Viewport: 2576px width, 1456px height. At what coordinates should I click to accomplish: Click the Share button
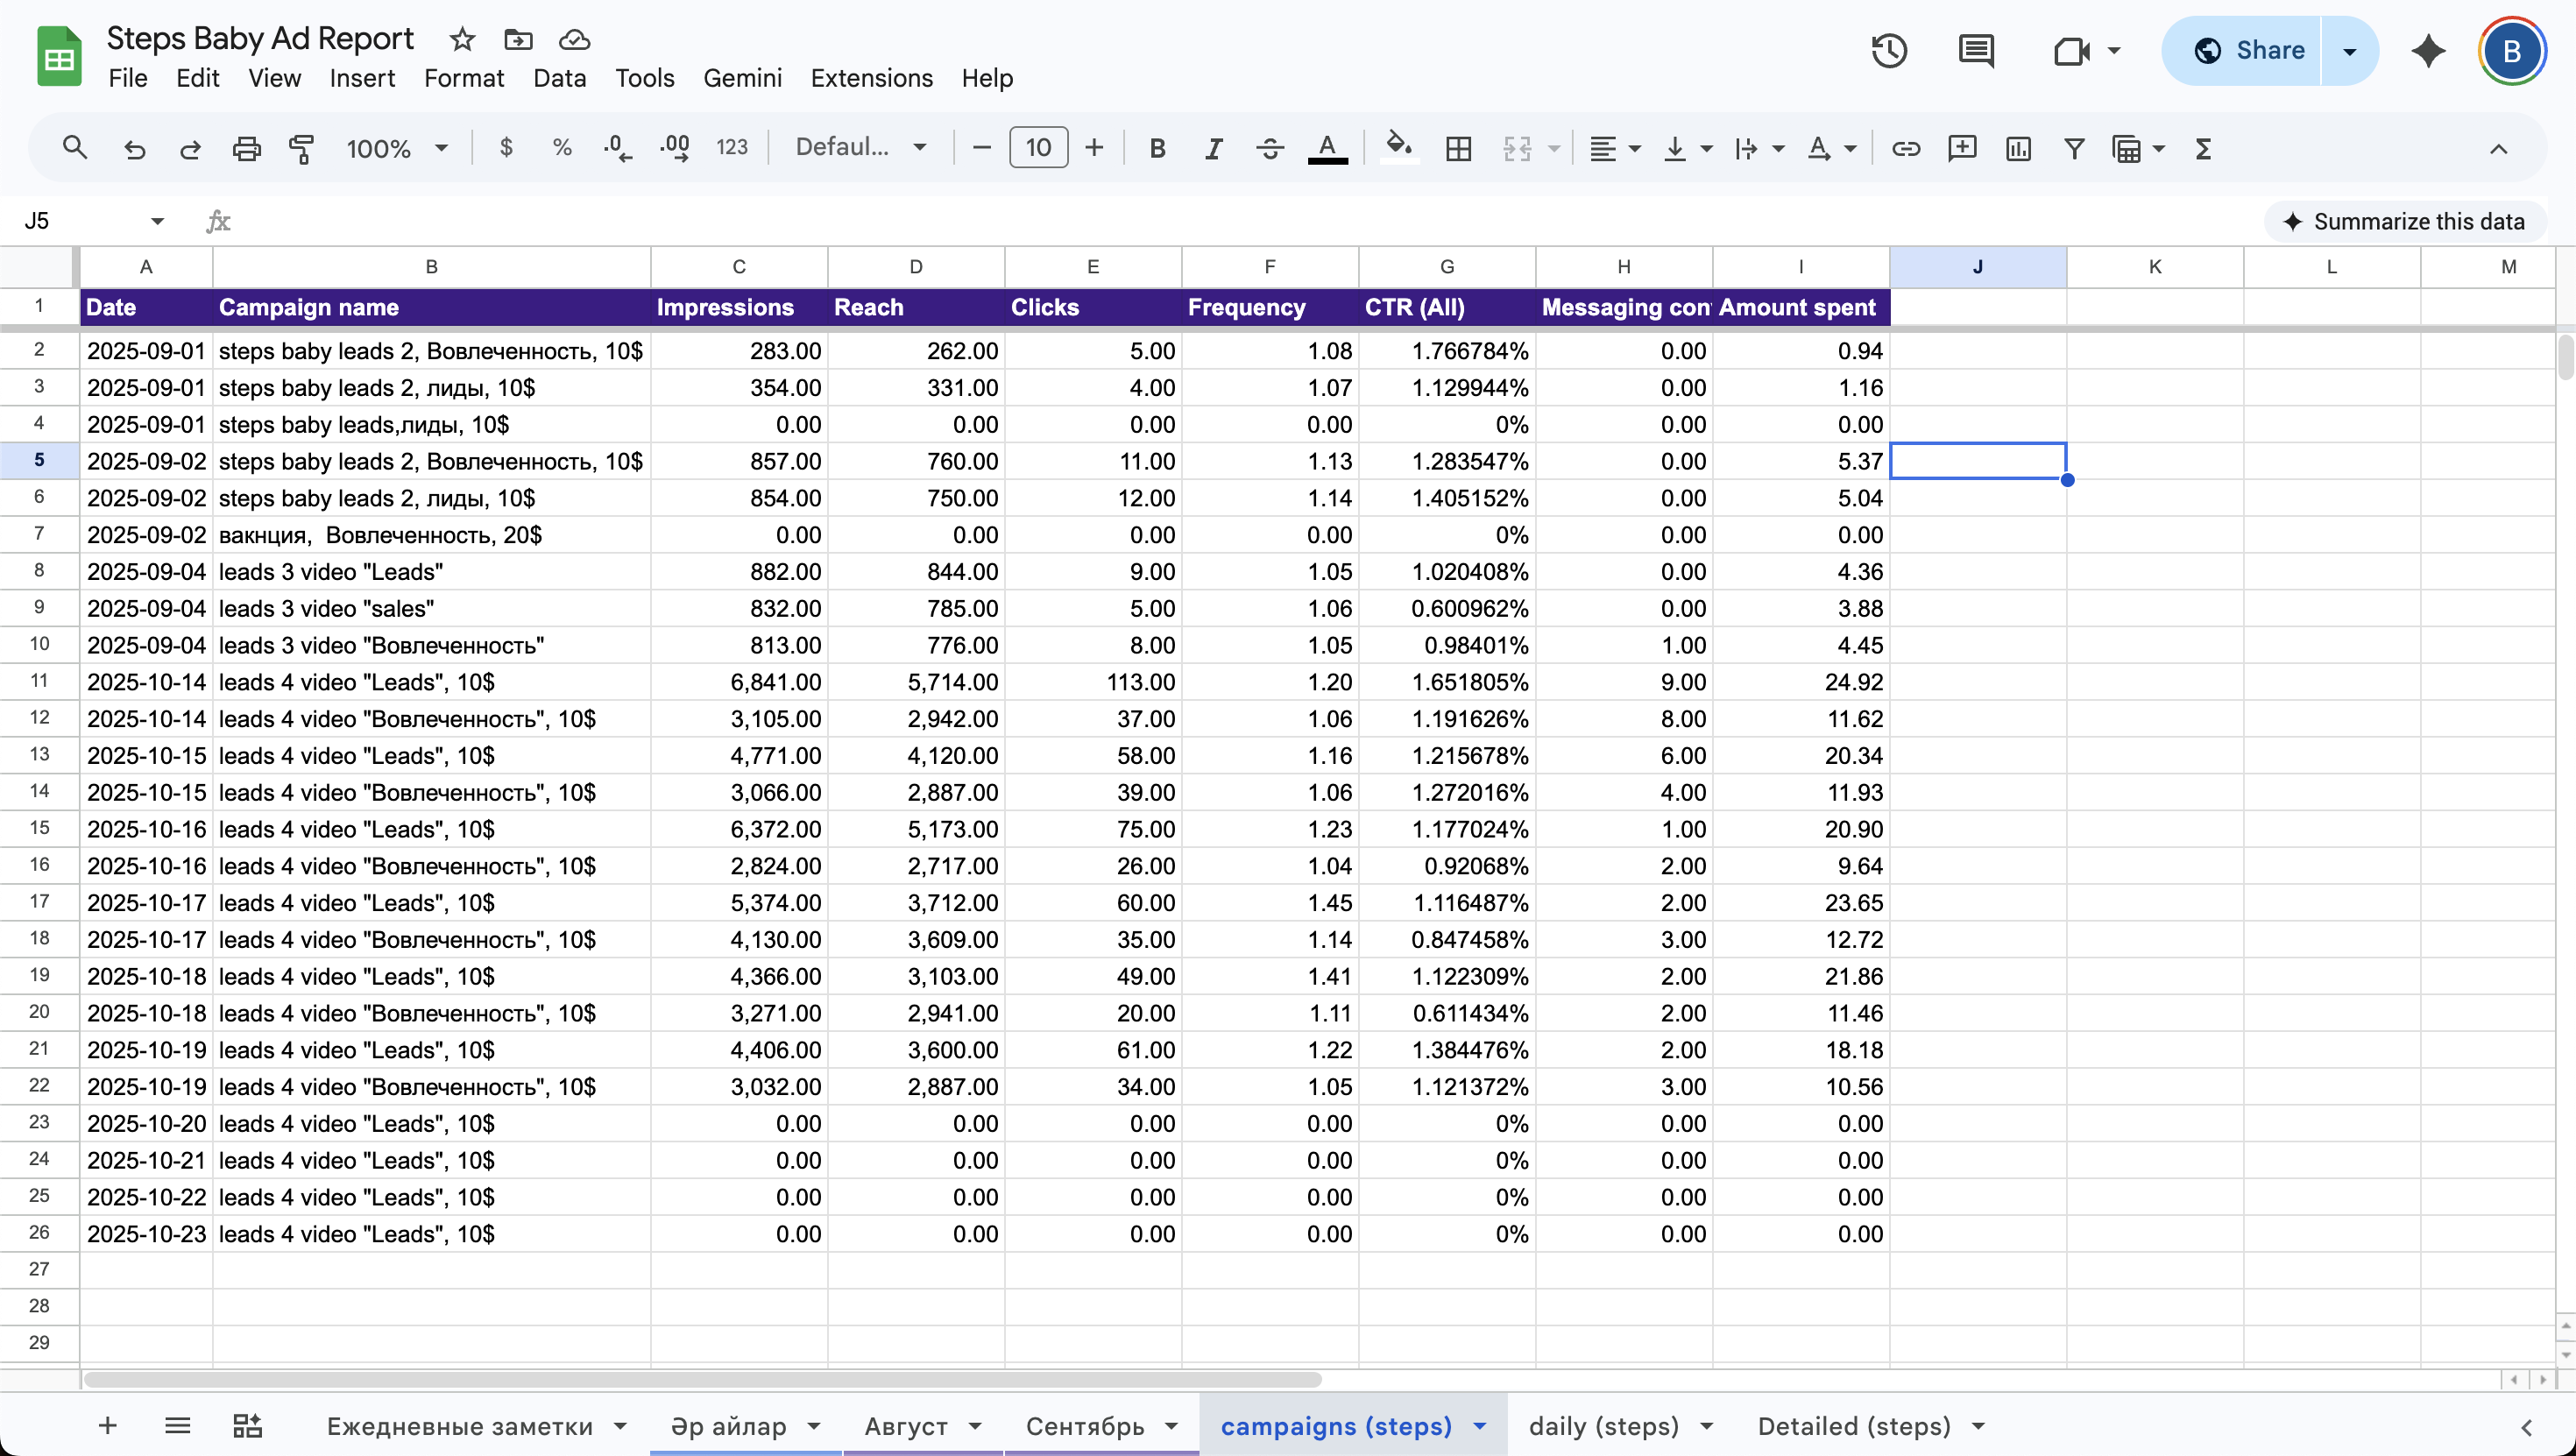[x=2250, y=50]
